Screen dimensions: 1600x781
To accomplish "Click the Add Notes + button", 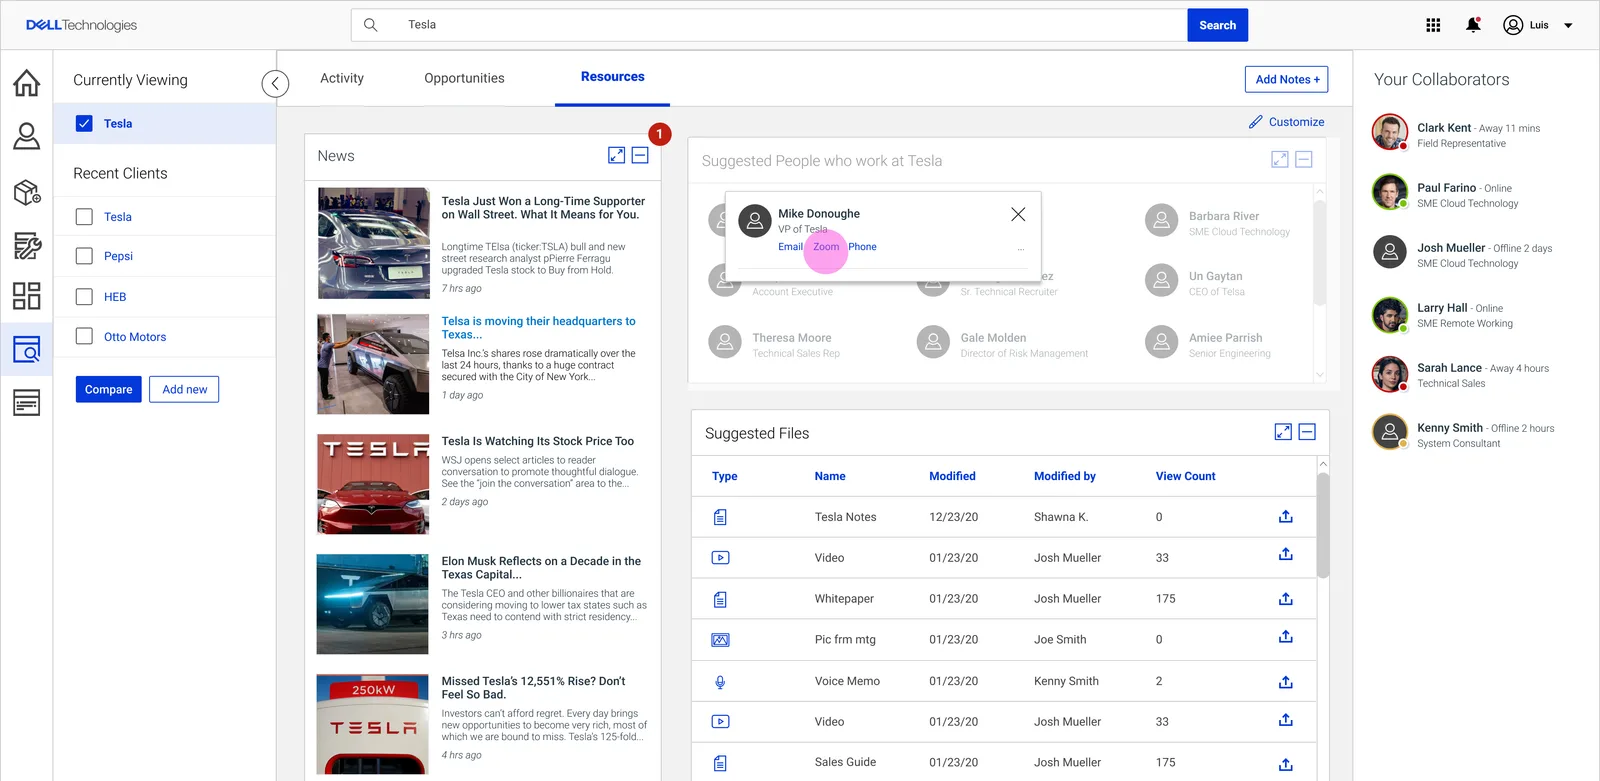I will [x=1287, y=79].
